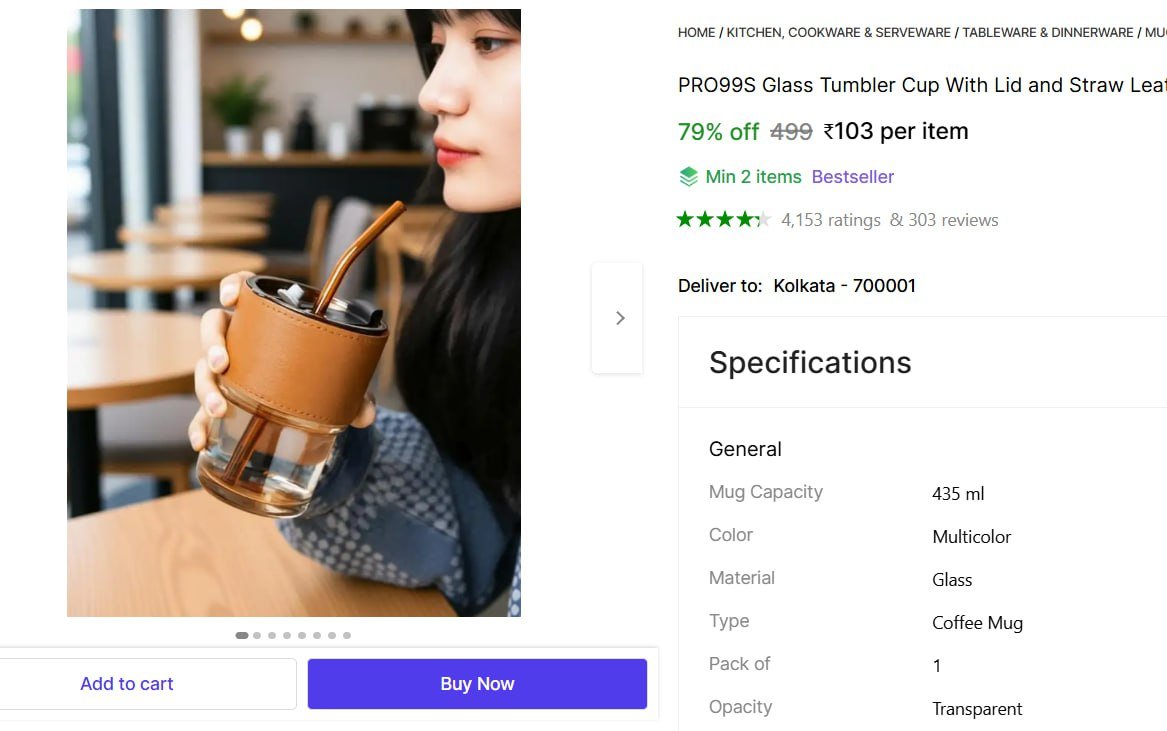
Task: Go to the HOME breadcrumb
Action: (x=696, y=33)
